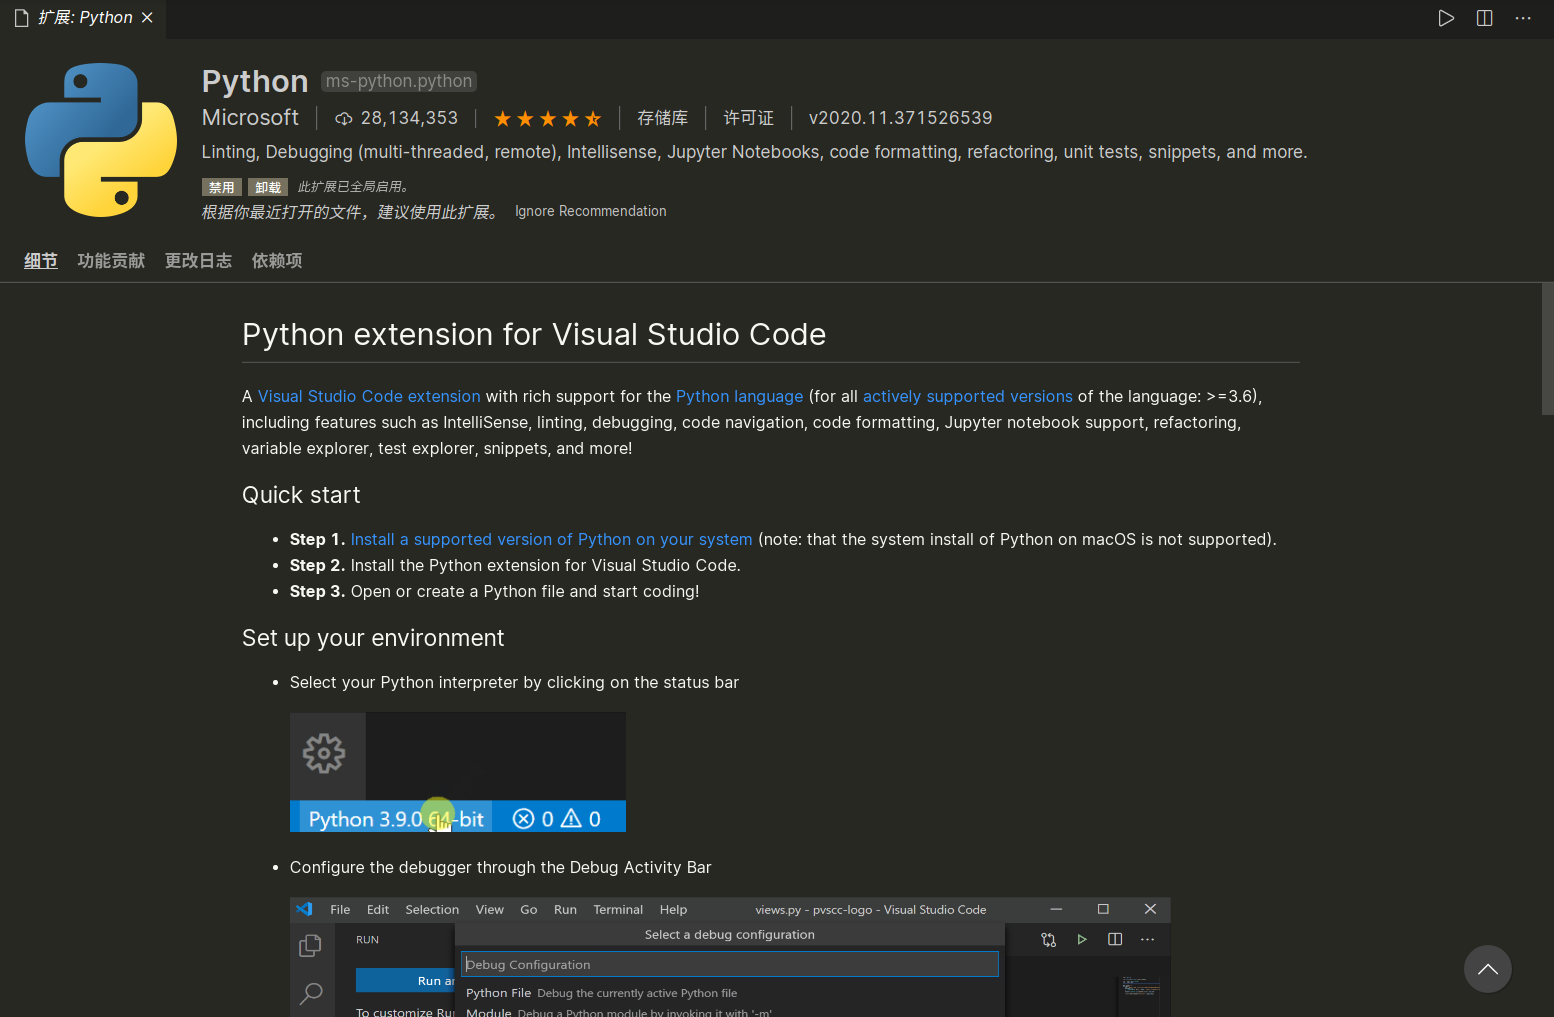This screenshot has width=1554, height=1017.
Task: Click the scroll-to-top arrow button
Action: [x=1487, y=969]
